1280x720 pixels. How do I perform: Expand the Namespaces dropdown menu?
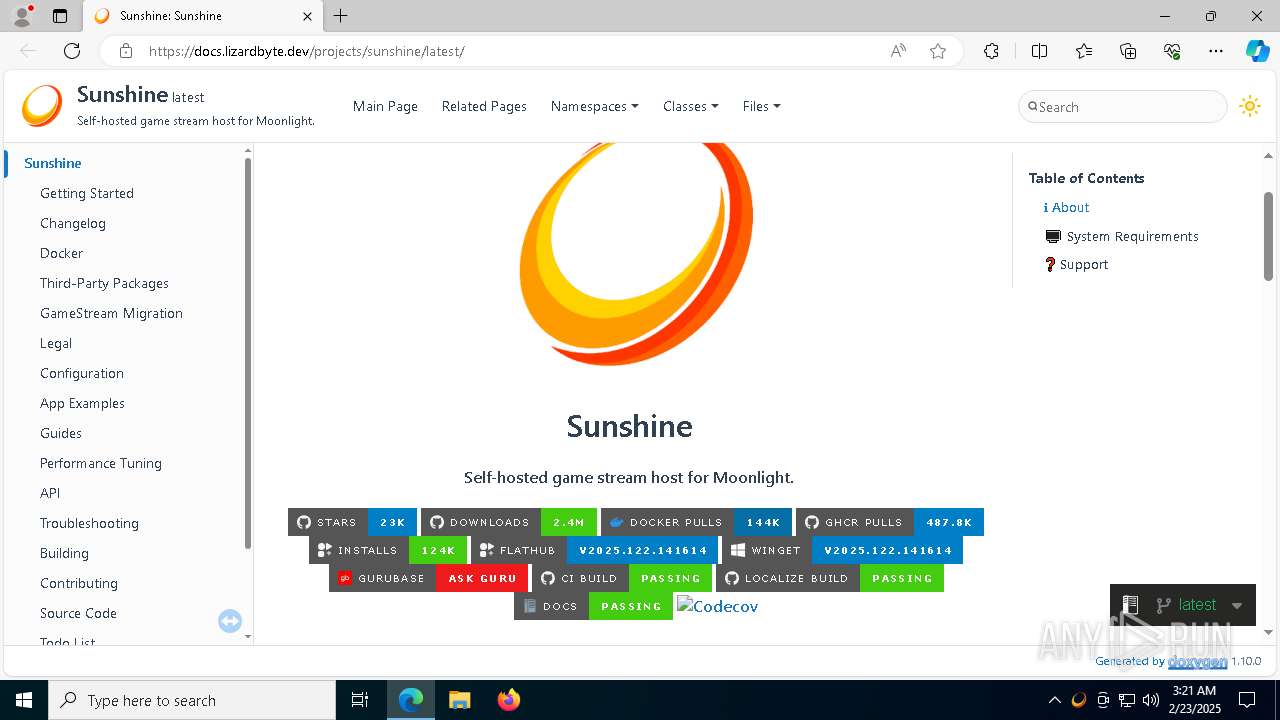tap(594, 106)
